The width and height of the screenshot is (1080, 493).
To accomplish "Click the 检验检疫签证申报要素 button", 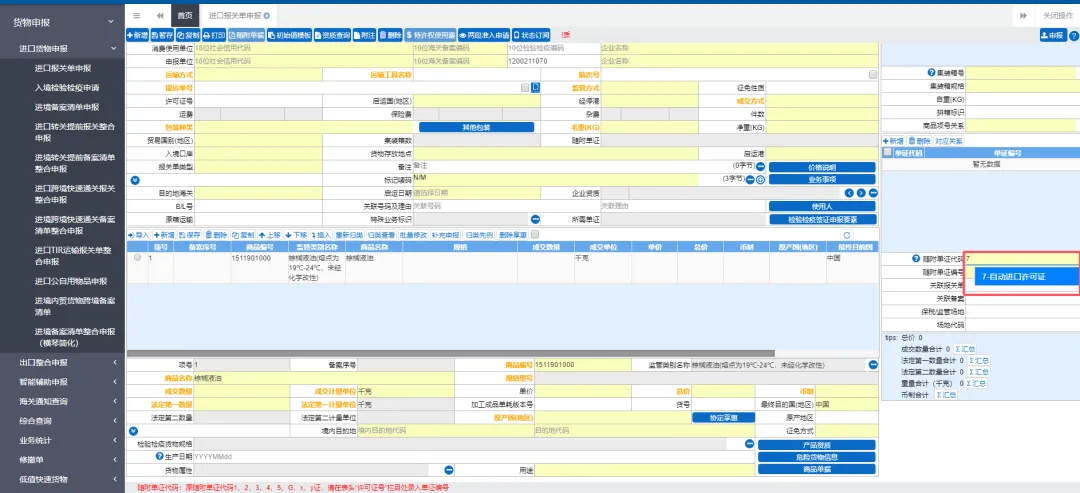I will click(822, 218).
